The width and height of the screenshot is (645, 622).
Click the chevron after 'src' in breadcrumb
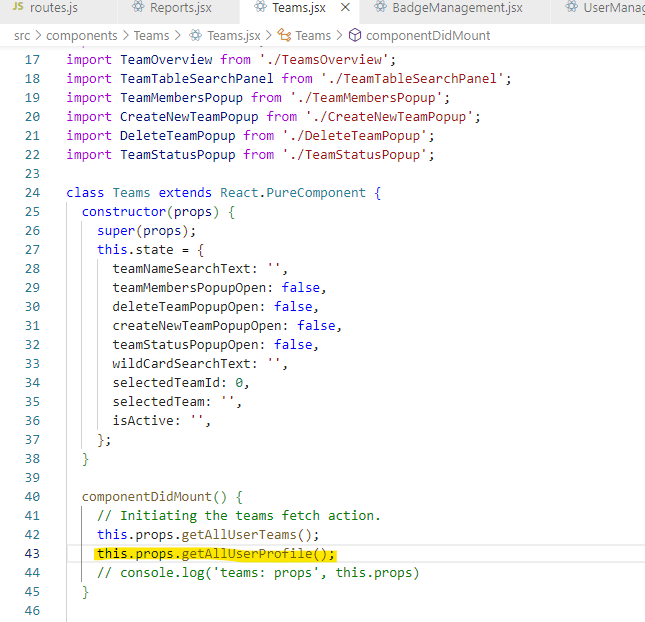pyautogui.click(x=38, y=36)
